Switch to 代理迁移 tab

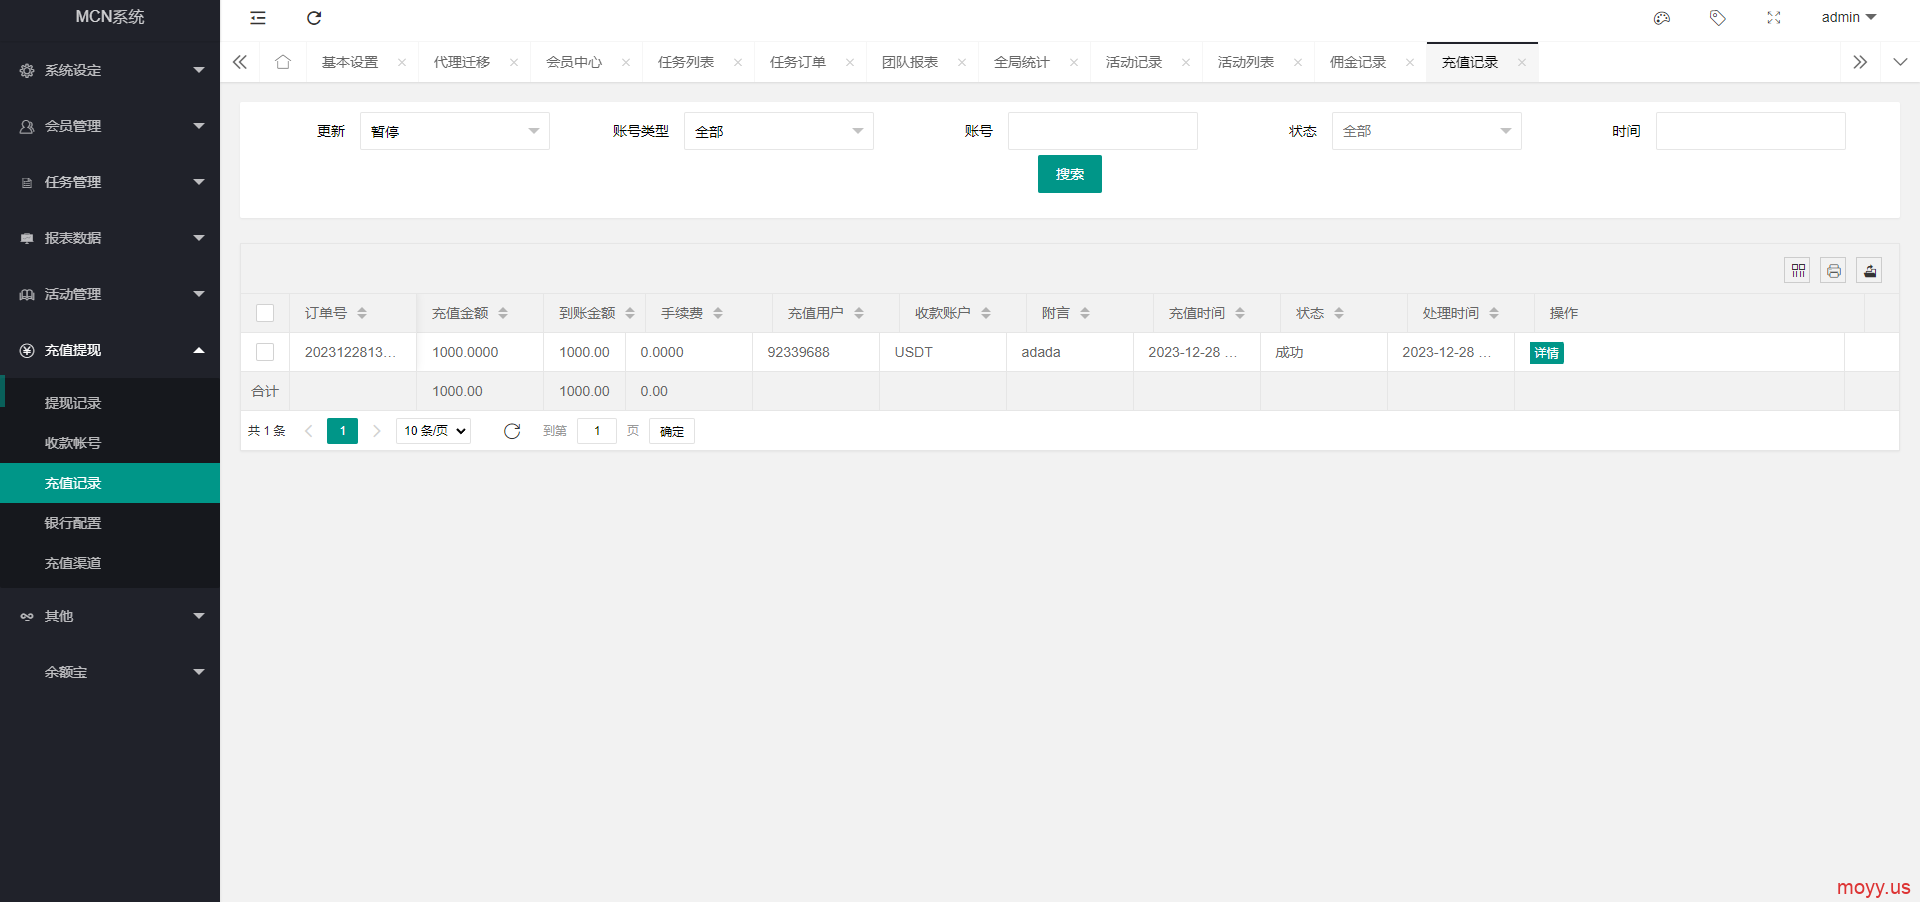[x=462, y=62]
